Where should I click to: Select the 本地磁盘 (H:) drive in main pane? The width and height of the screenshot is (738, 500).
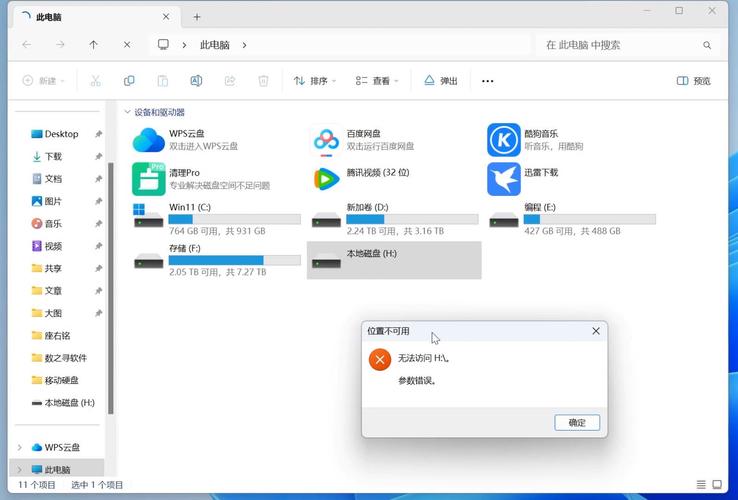(394, 260)
